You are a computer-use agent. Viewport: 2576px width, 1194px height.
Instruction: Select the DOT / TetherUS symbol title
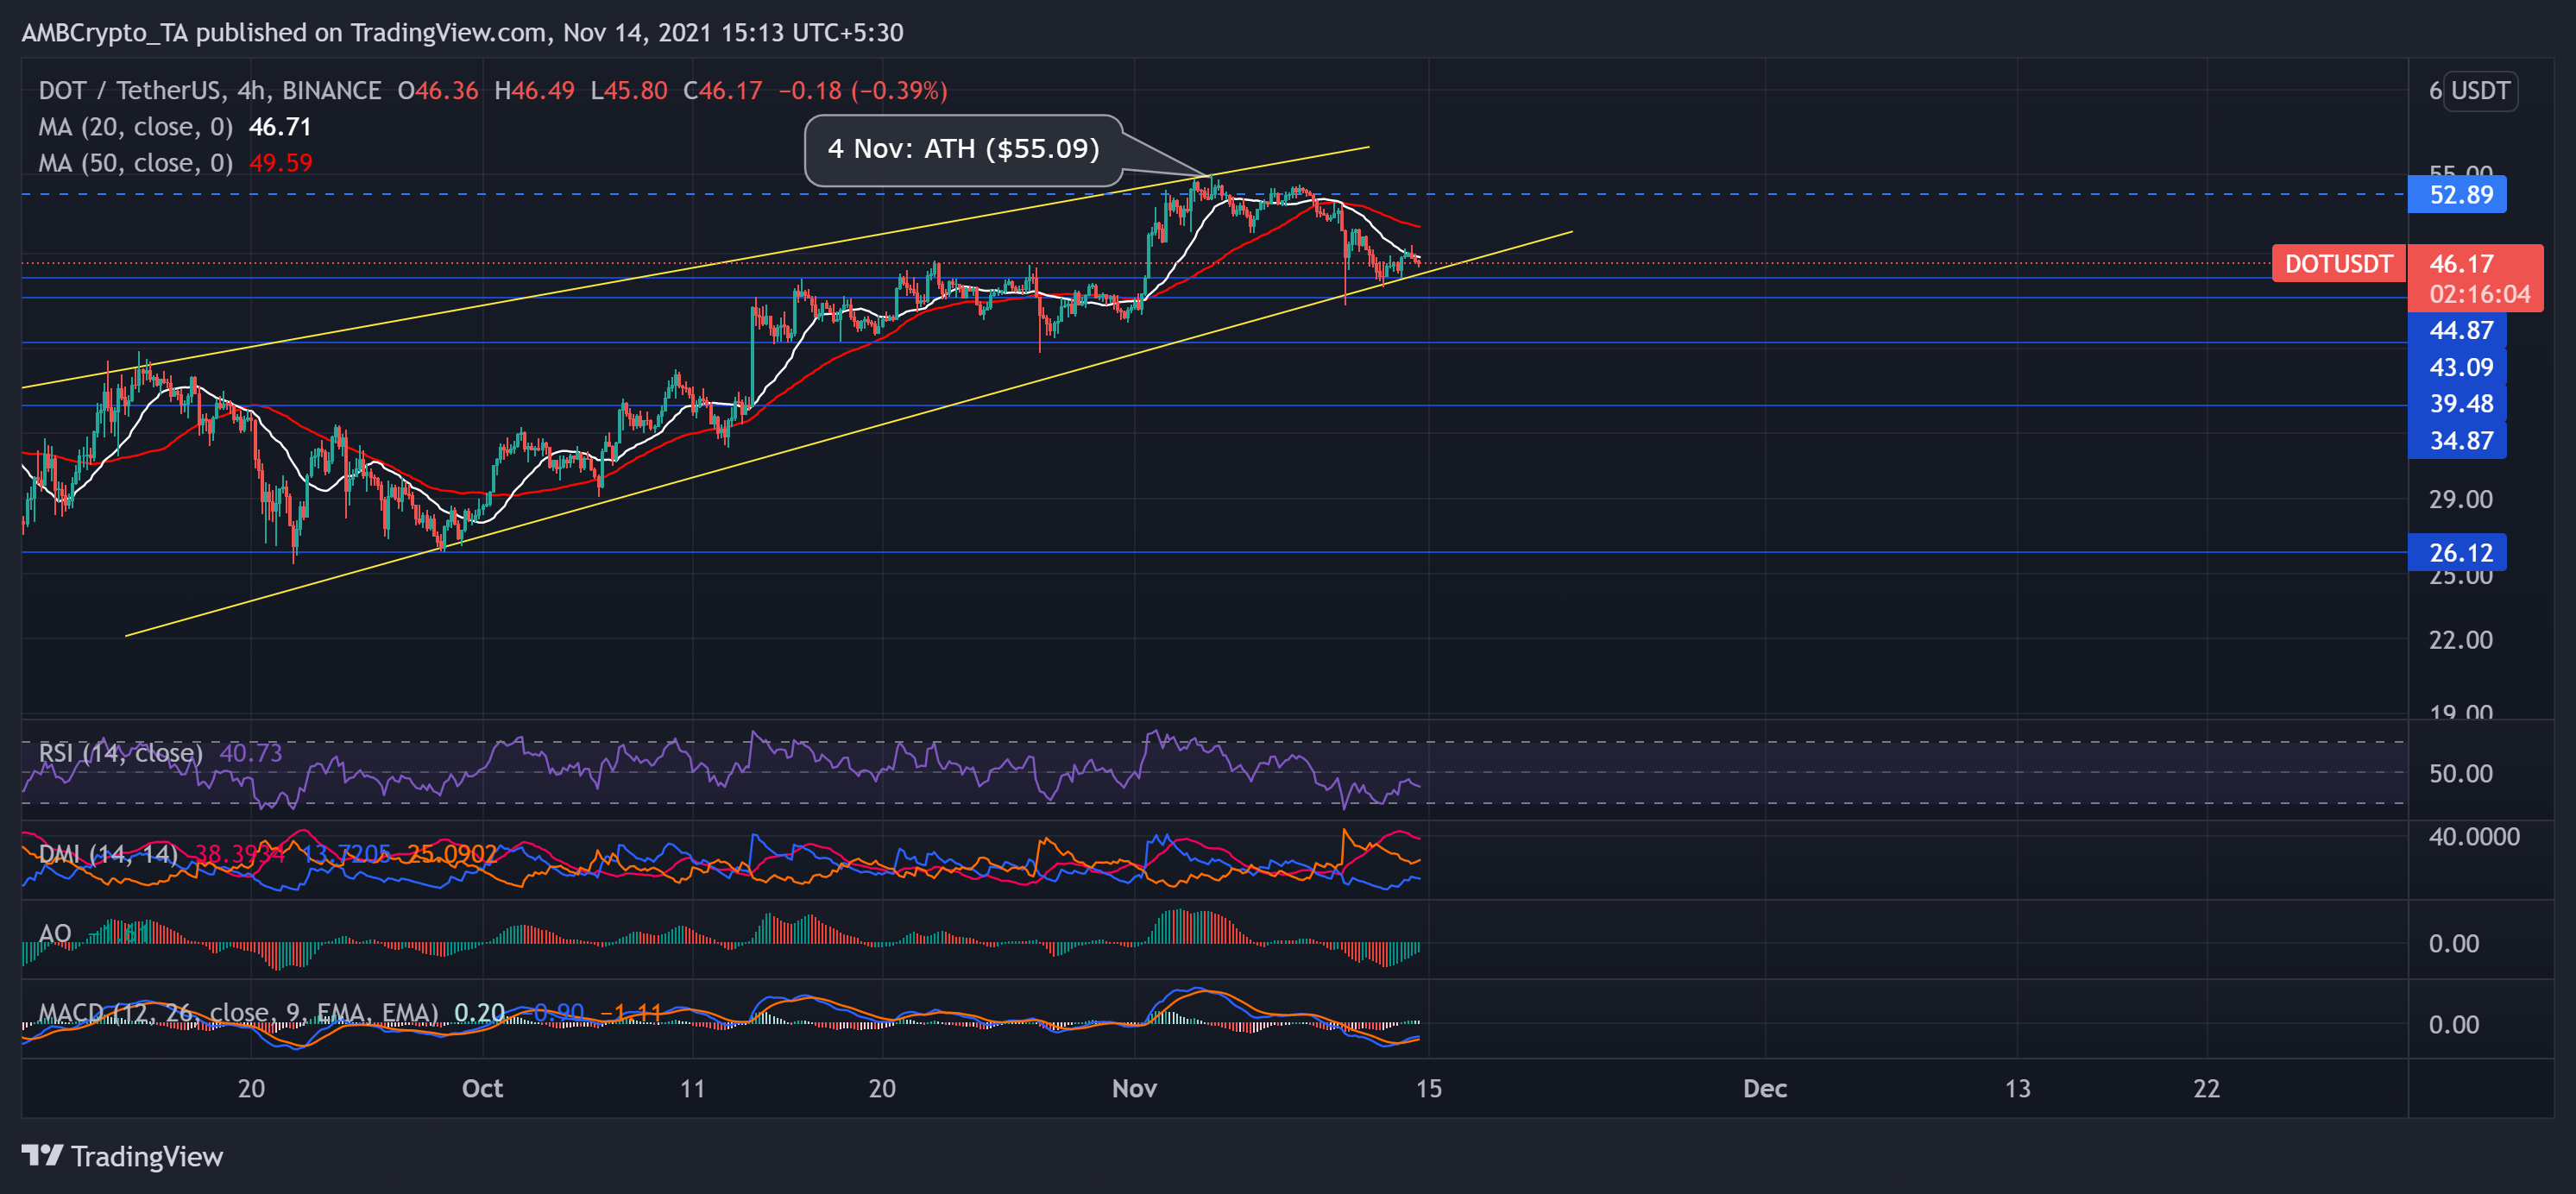pyautogui.click(x=210, y=91)
